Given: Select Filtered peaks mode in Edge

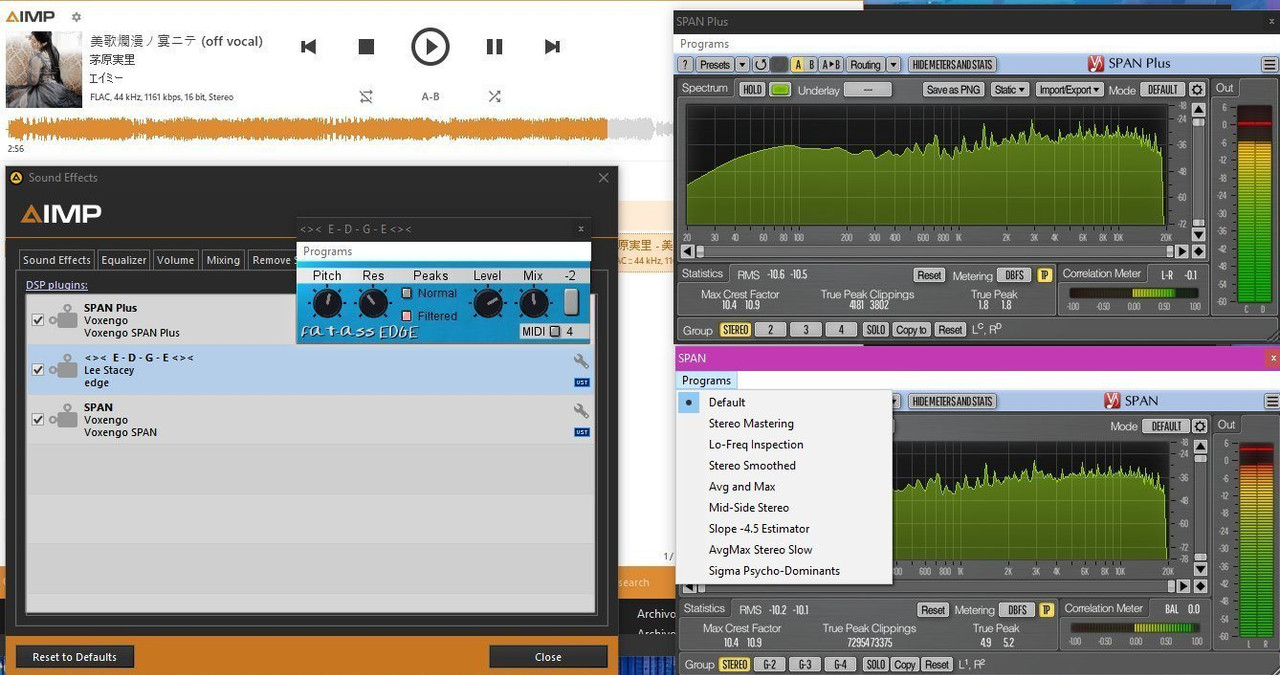Looking at the screenshot, I should click(x=407, y=316).
